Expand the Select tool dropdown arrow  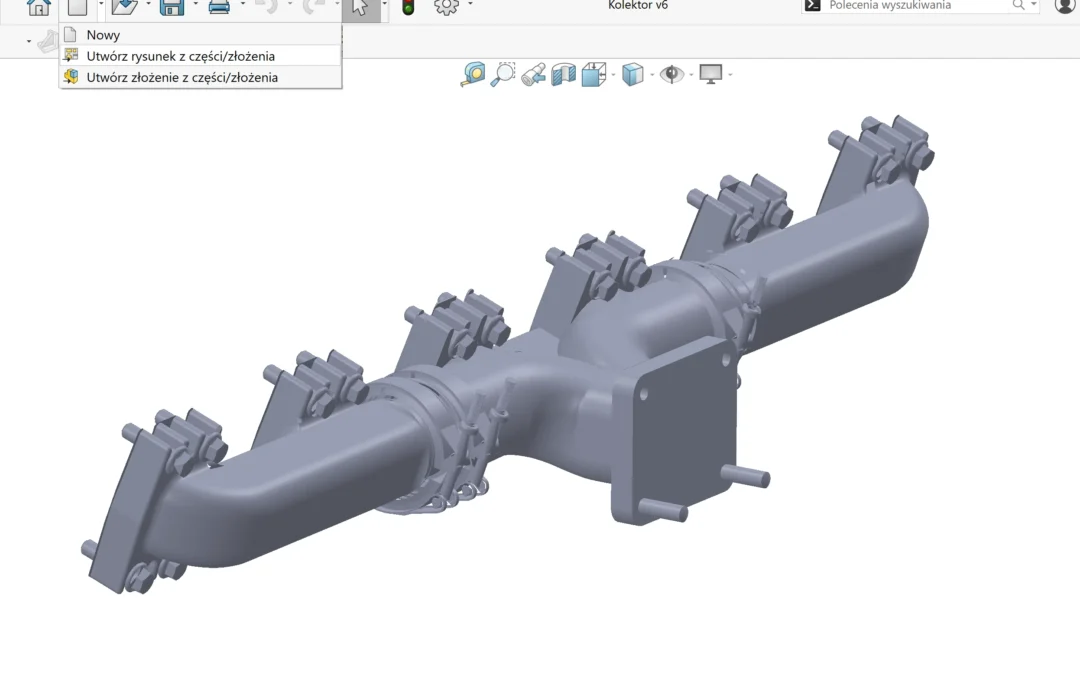384,5
